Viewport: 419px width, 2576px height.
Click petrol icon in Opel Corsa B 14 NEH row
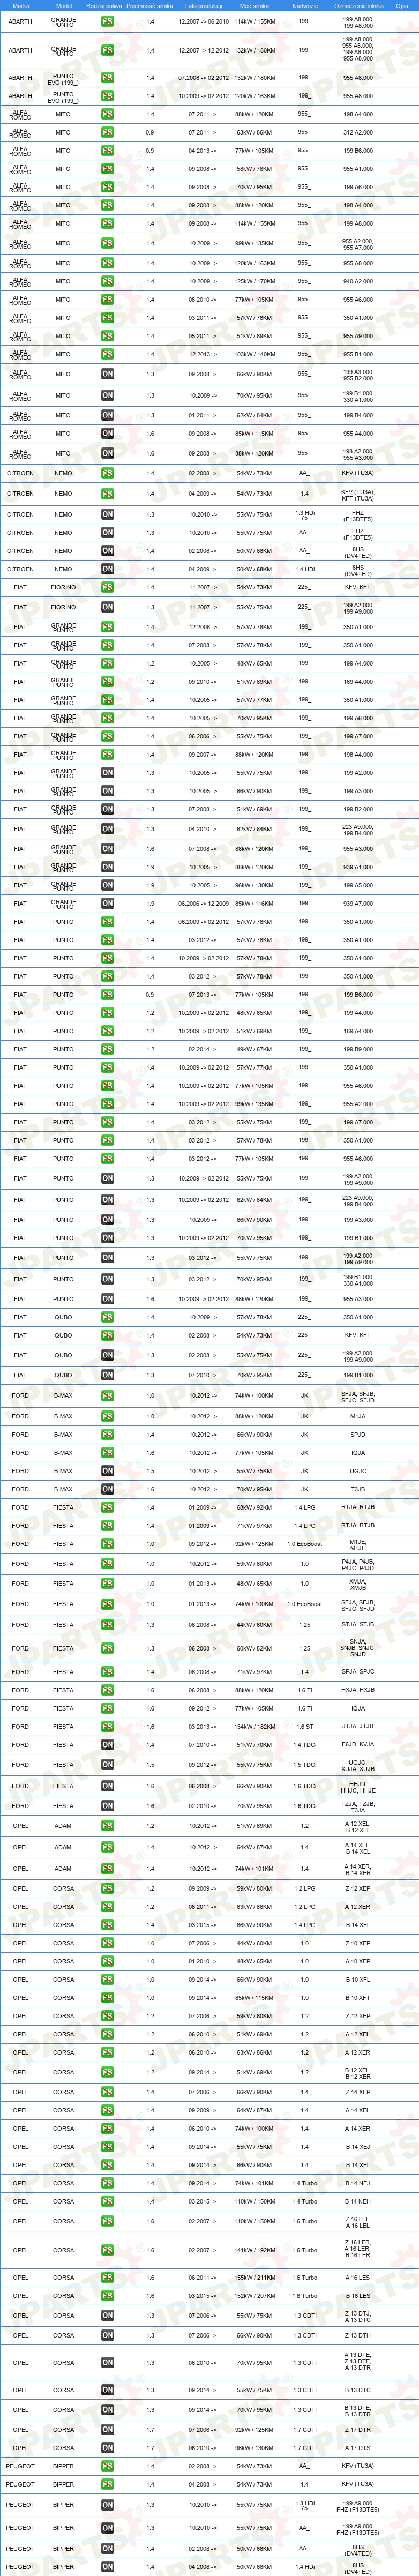[x=107, y=2201]
